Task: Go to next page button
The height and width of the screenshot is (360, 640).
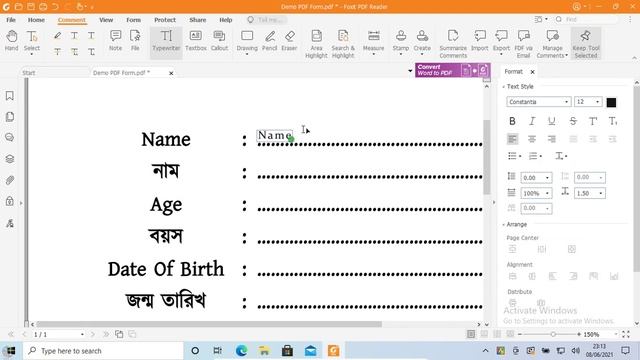Action: 93,334
